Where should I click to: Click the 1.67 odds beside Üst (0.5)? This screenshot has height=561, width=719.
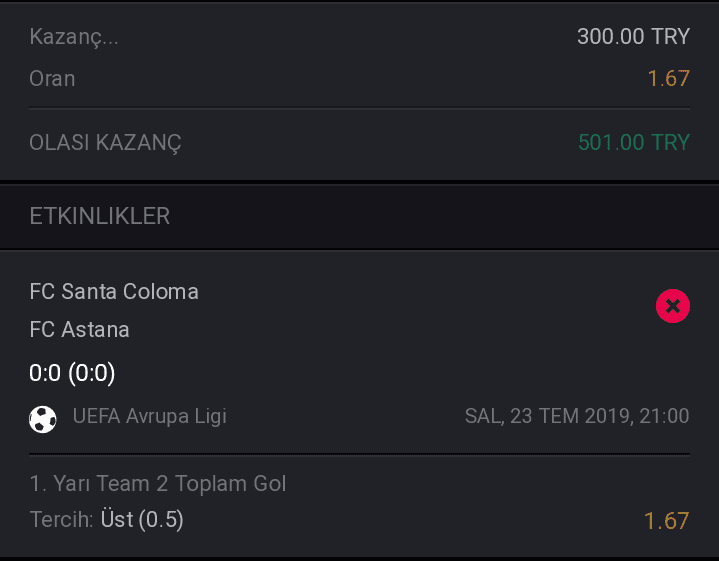point(666,521)
